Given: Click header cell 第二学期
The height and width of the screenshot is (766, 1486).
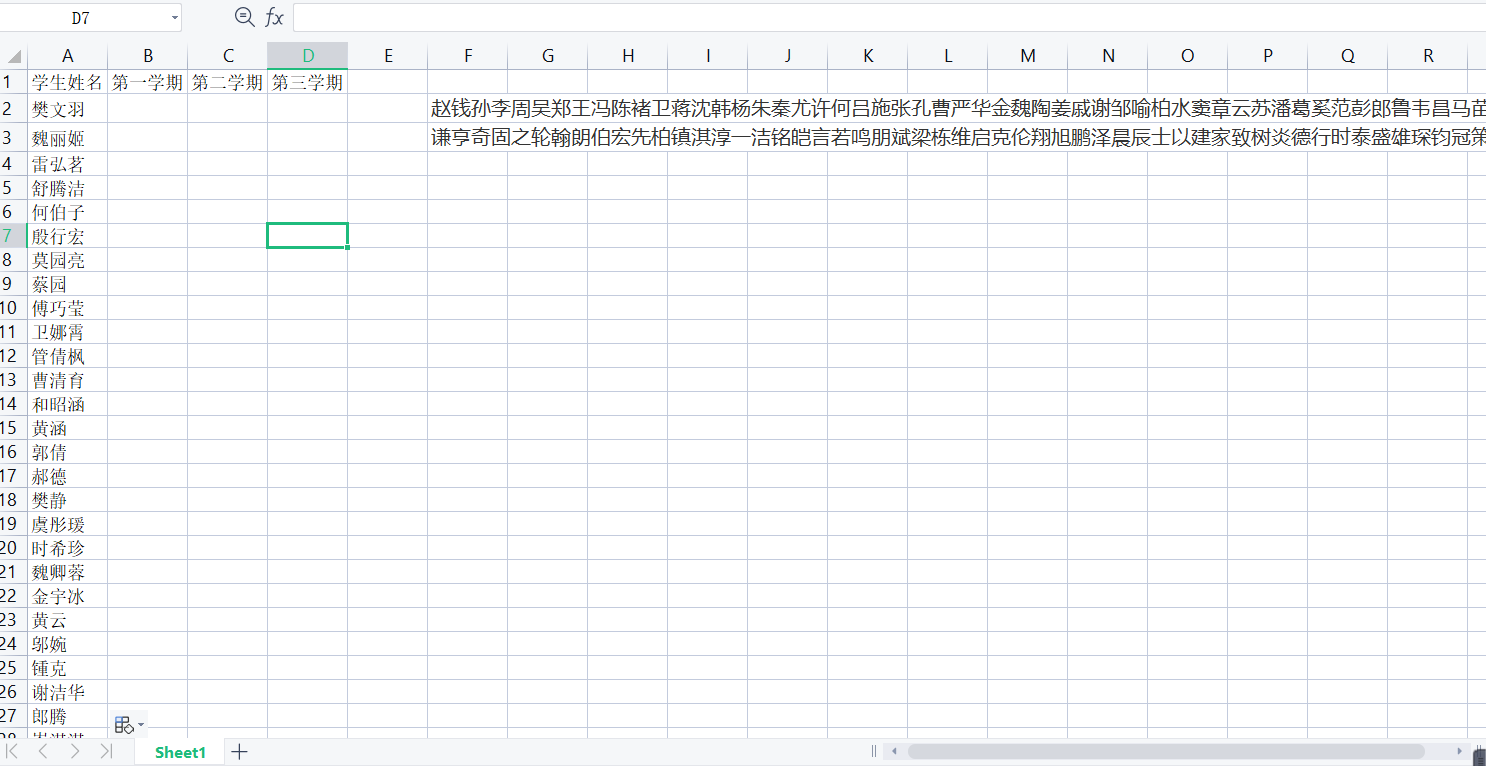Looking at the screenshot, I should 227,82.
